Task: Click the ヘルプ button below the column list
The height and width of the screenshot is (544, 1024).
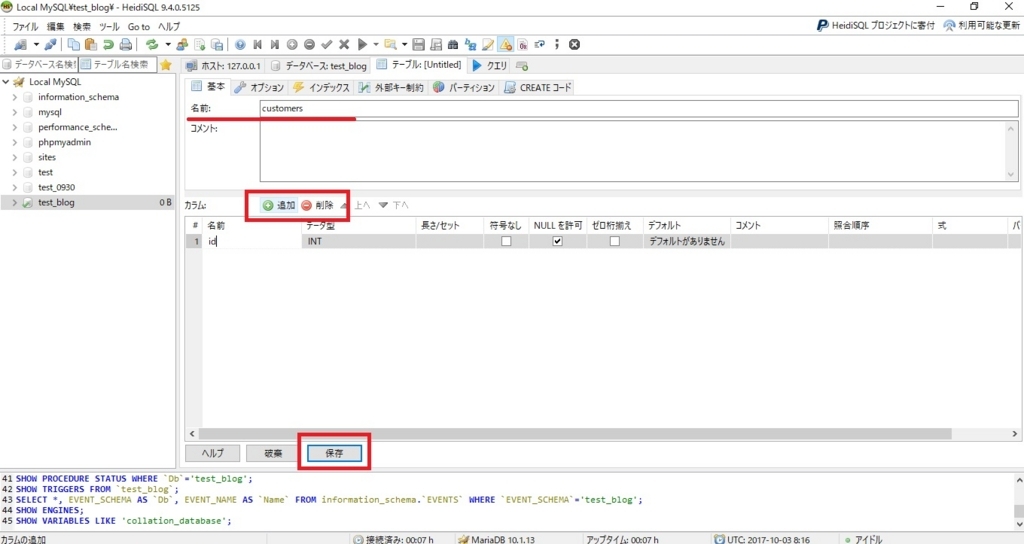Action: point(212,453)
